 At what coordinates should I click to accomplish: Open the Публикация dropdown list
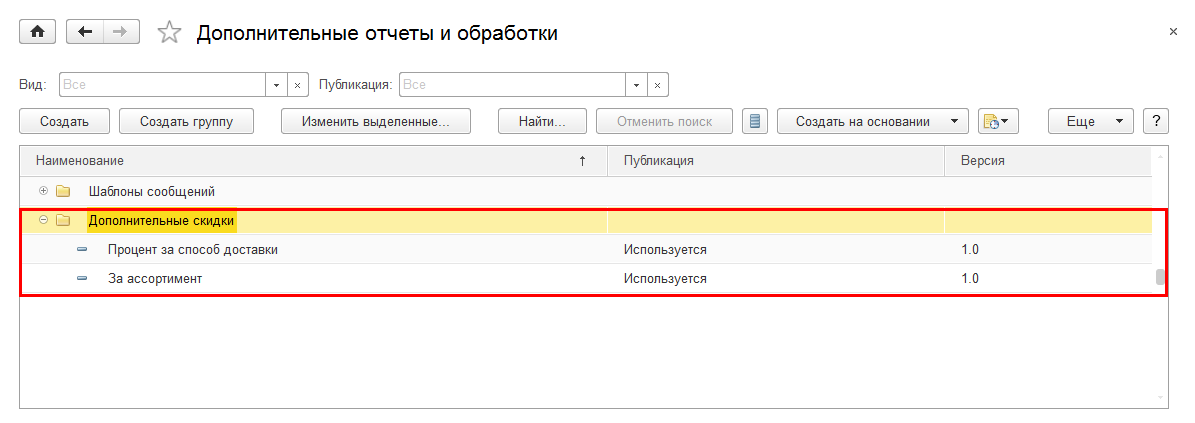(x=636, y=86)
